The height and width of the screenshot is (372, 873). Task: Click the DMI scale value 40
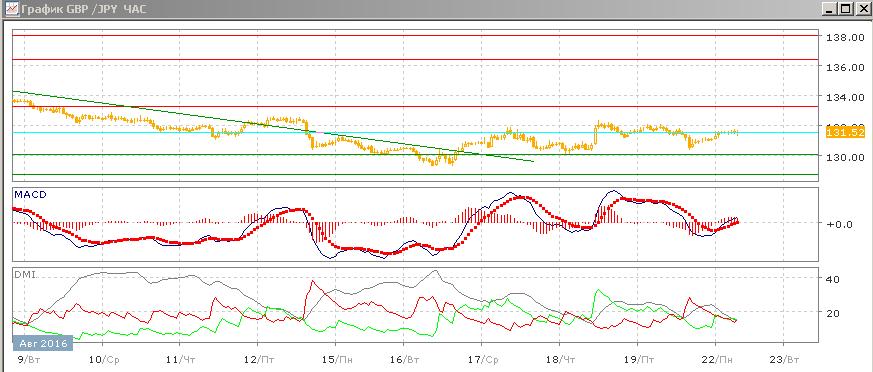click(833, 279)
